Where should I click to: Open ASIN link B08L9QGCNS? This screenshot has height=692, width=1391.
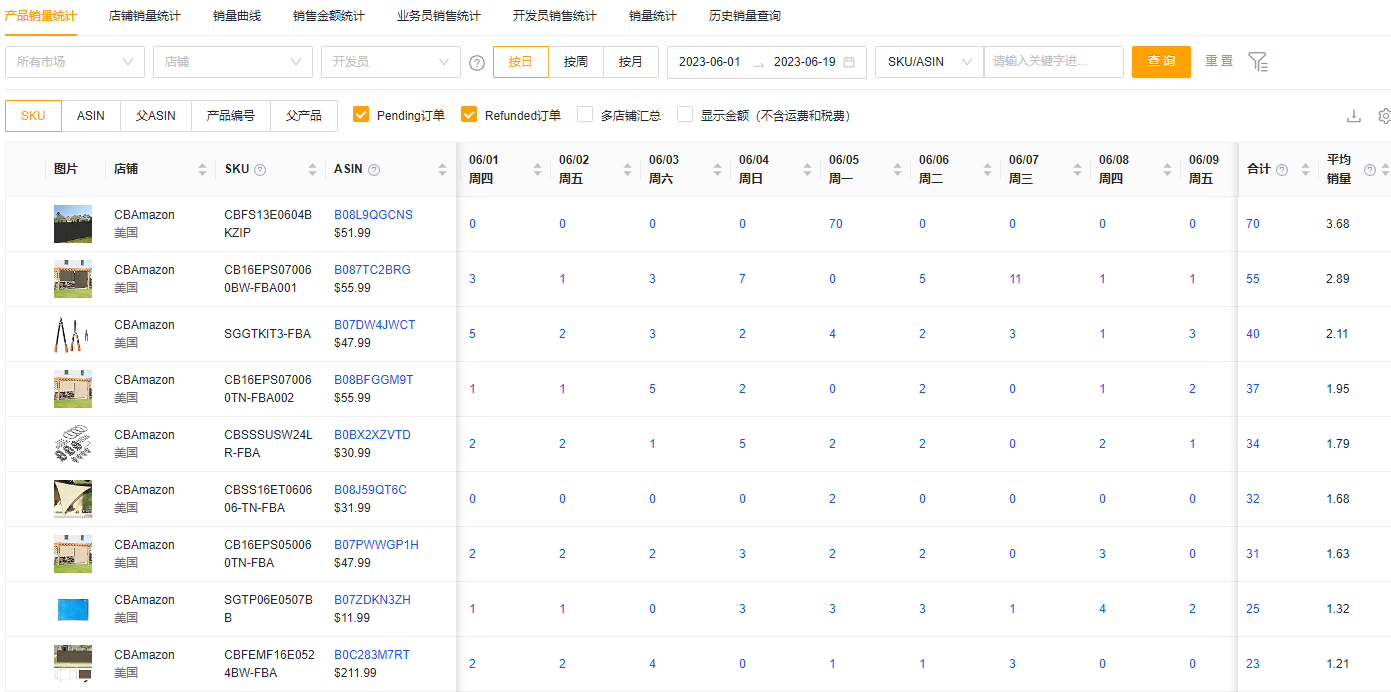[373, 215]
